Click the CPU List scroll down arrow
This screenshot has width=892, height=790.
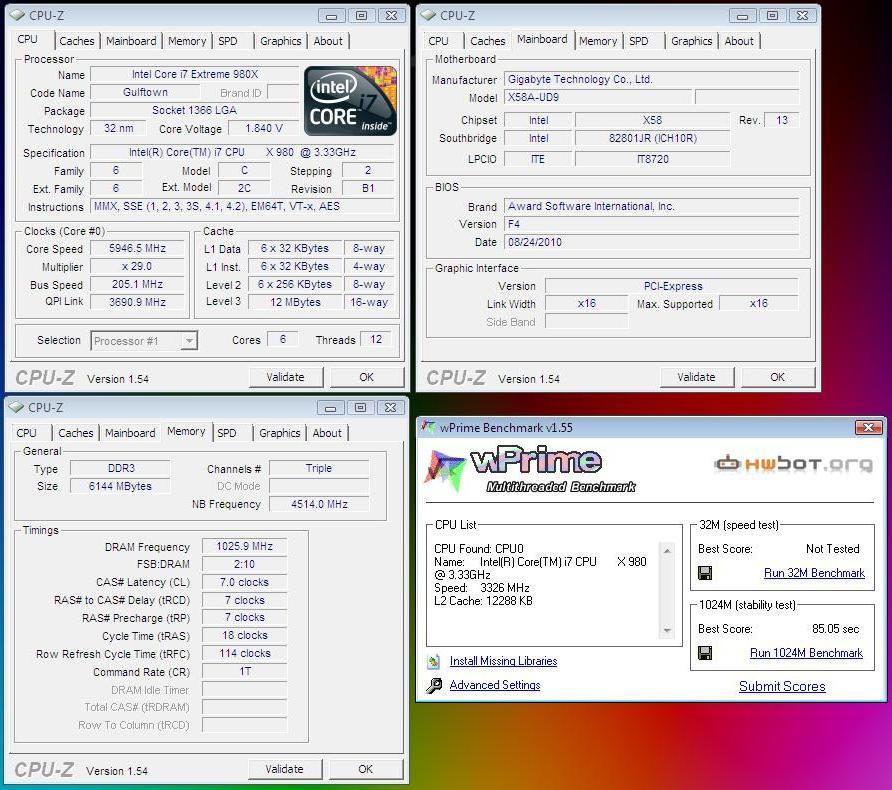[x=667, y=630]
